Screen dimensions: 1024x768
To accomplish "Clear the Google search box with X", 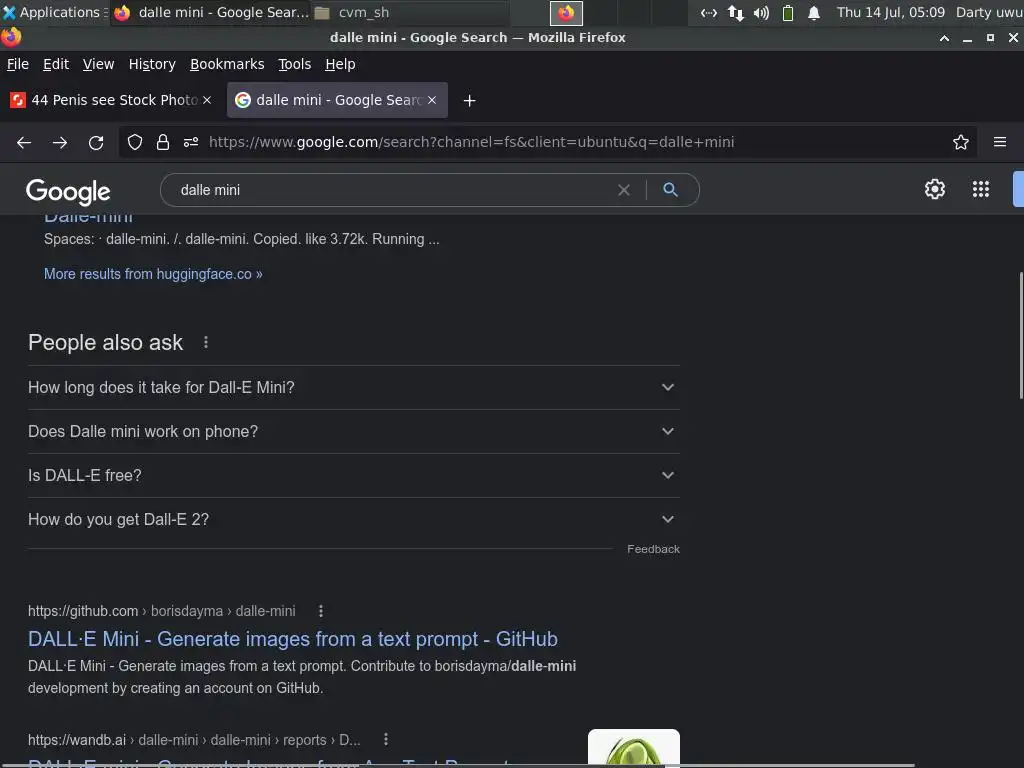I will [x=624, y=190].
